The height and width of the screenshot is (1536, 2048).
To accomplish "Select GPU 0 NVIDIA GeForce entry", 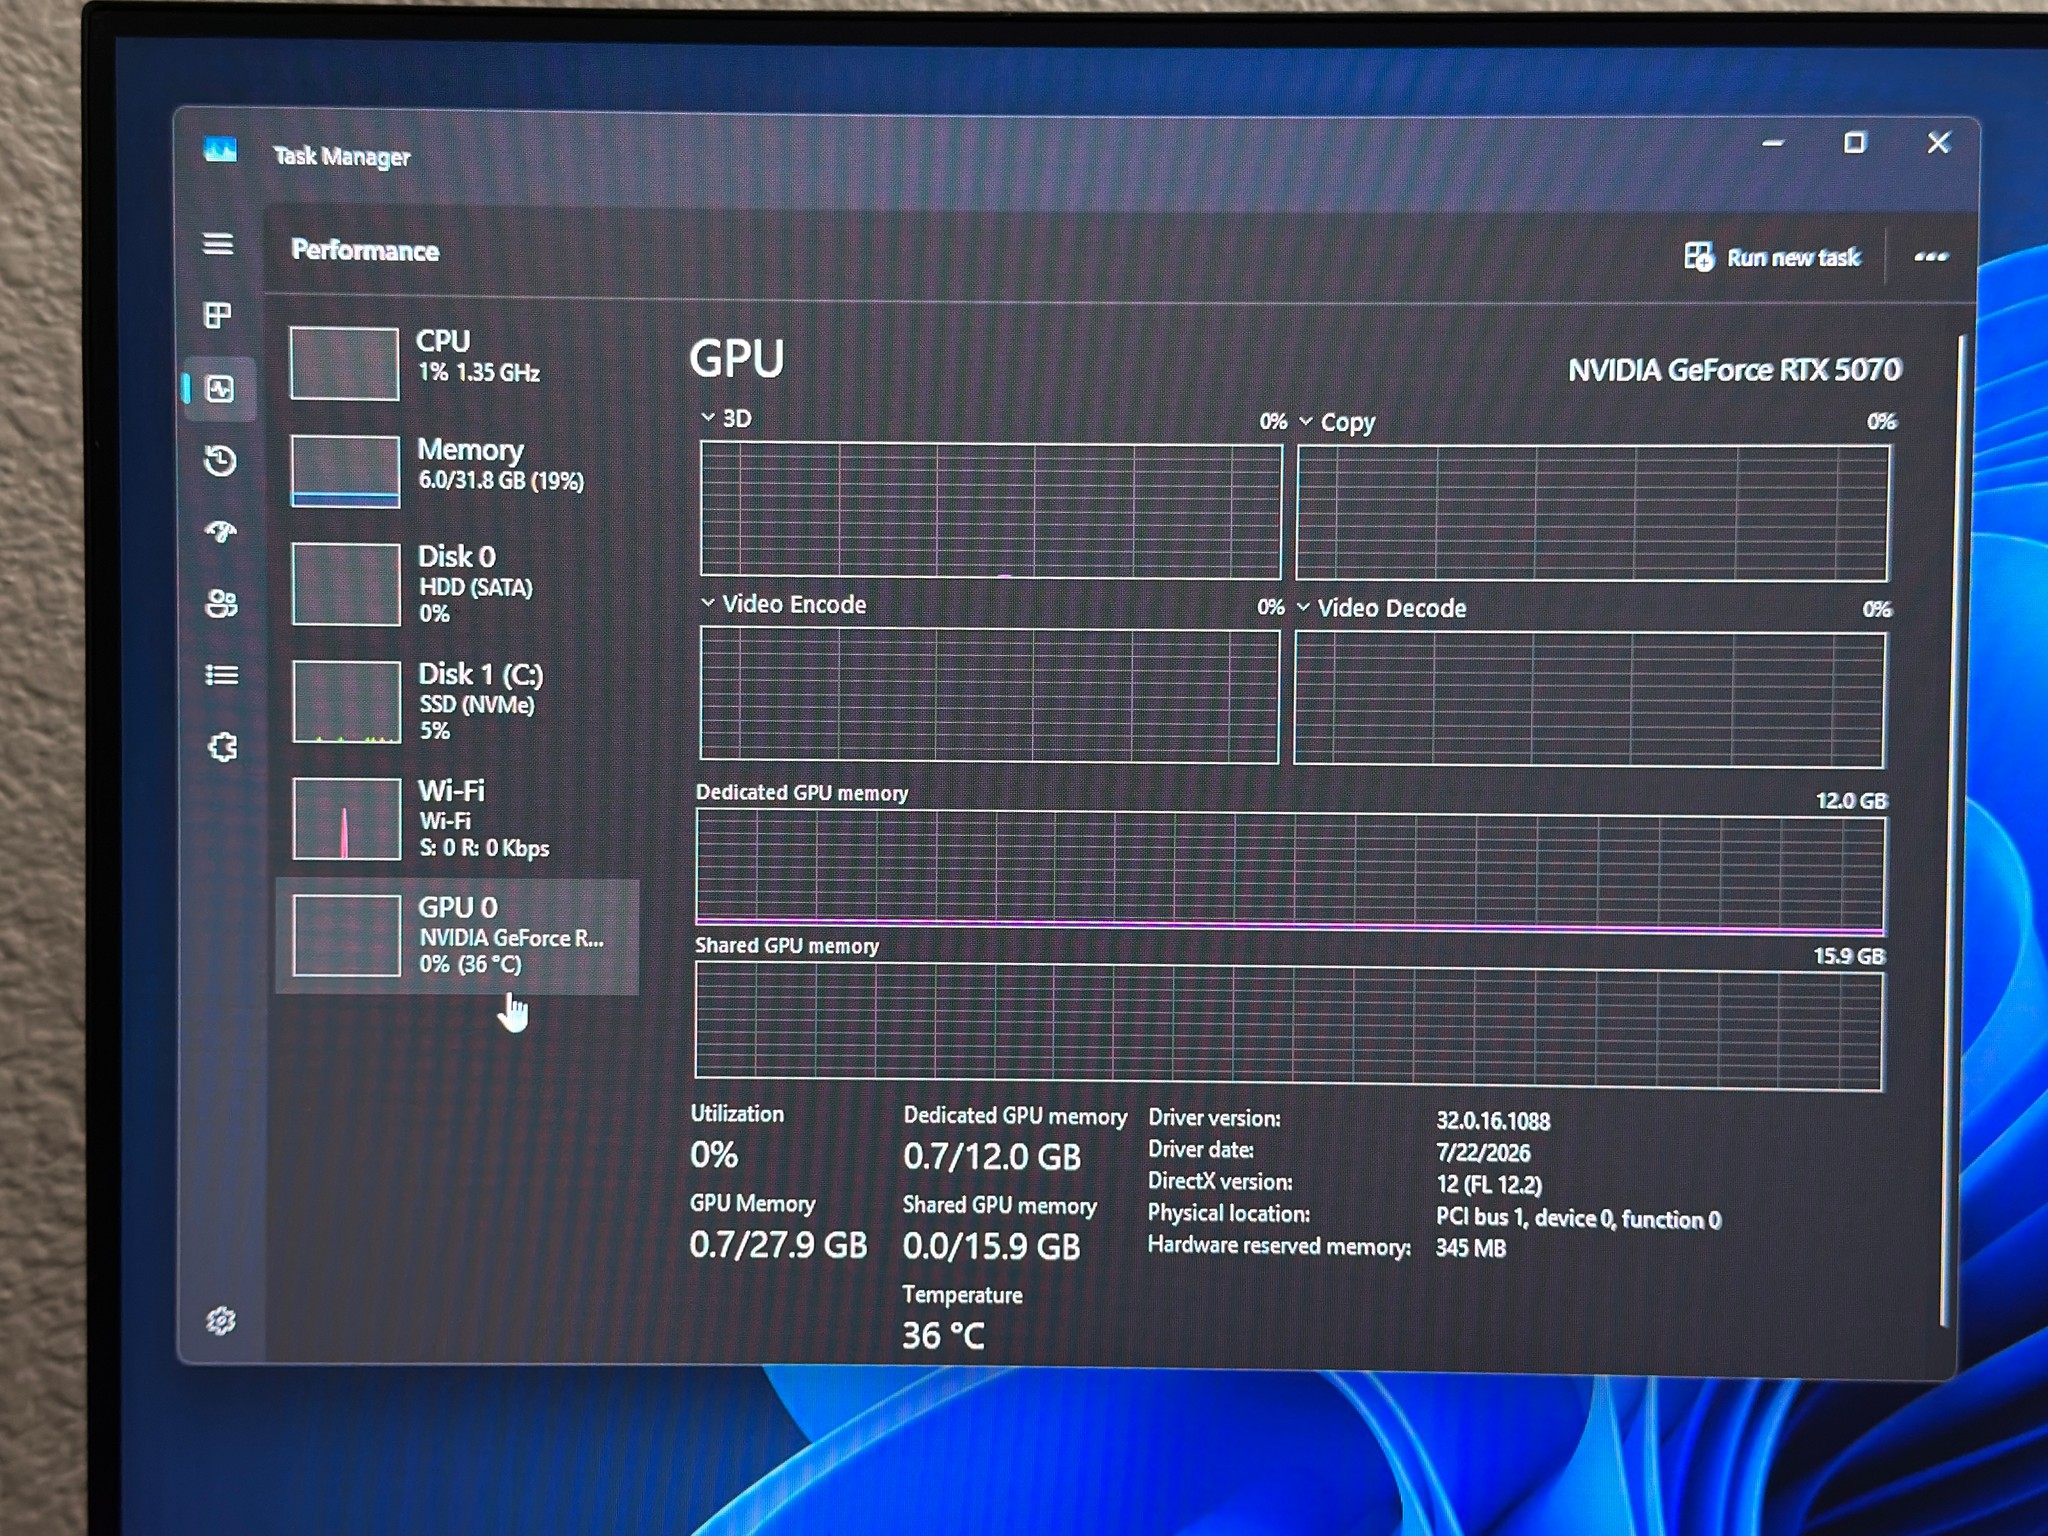I will 458,936.
